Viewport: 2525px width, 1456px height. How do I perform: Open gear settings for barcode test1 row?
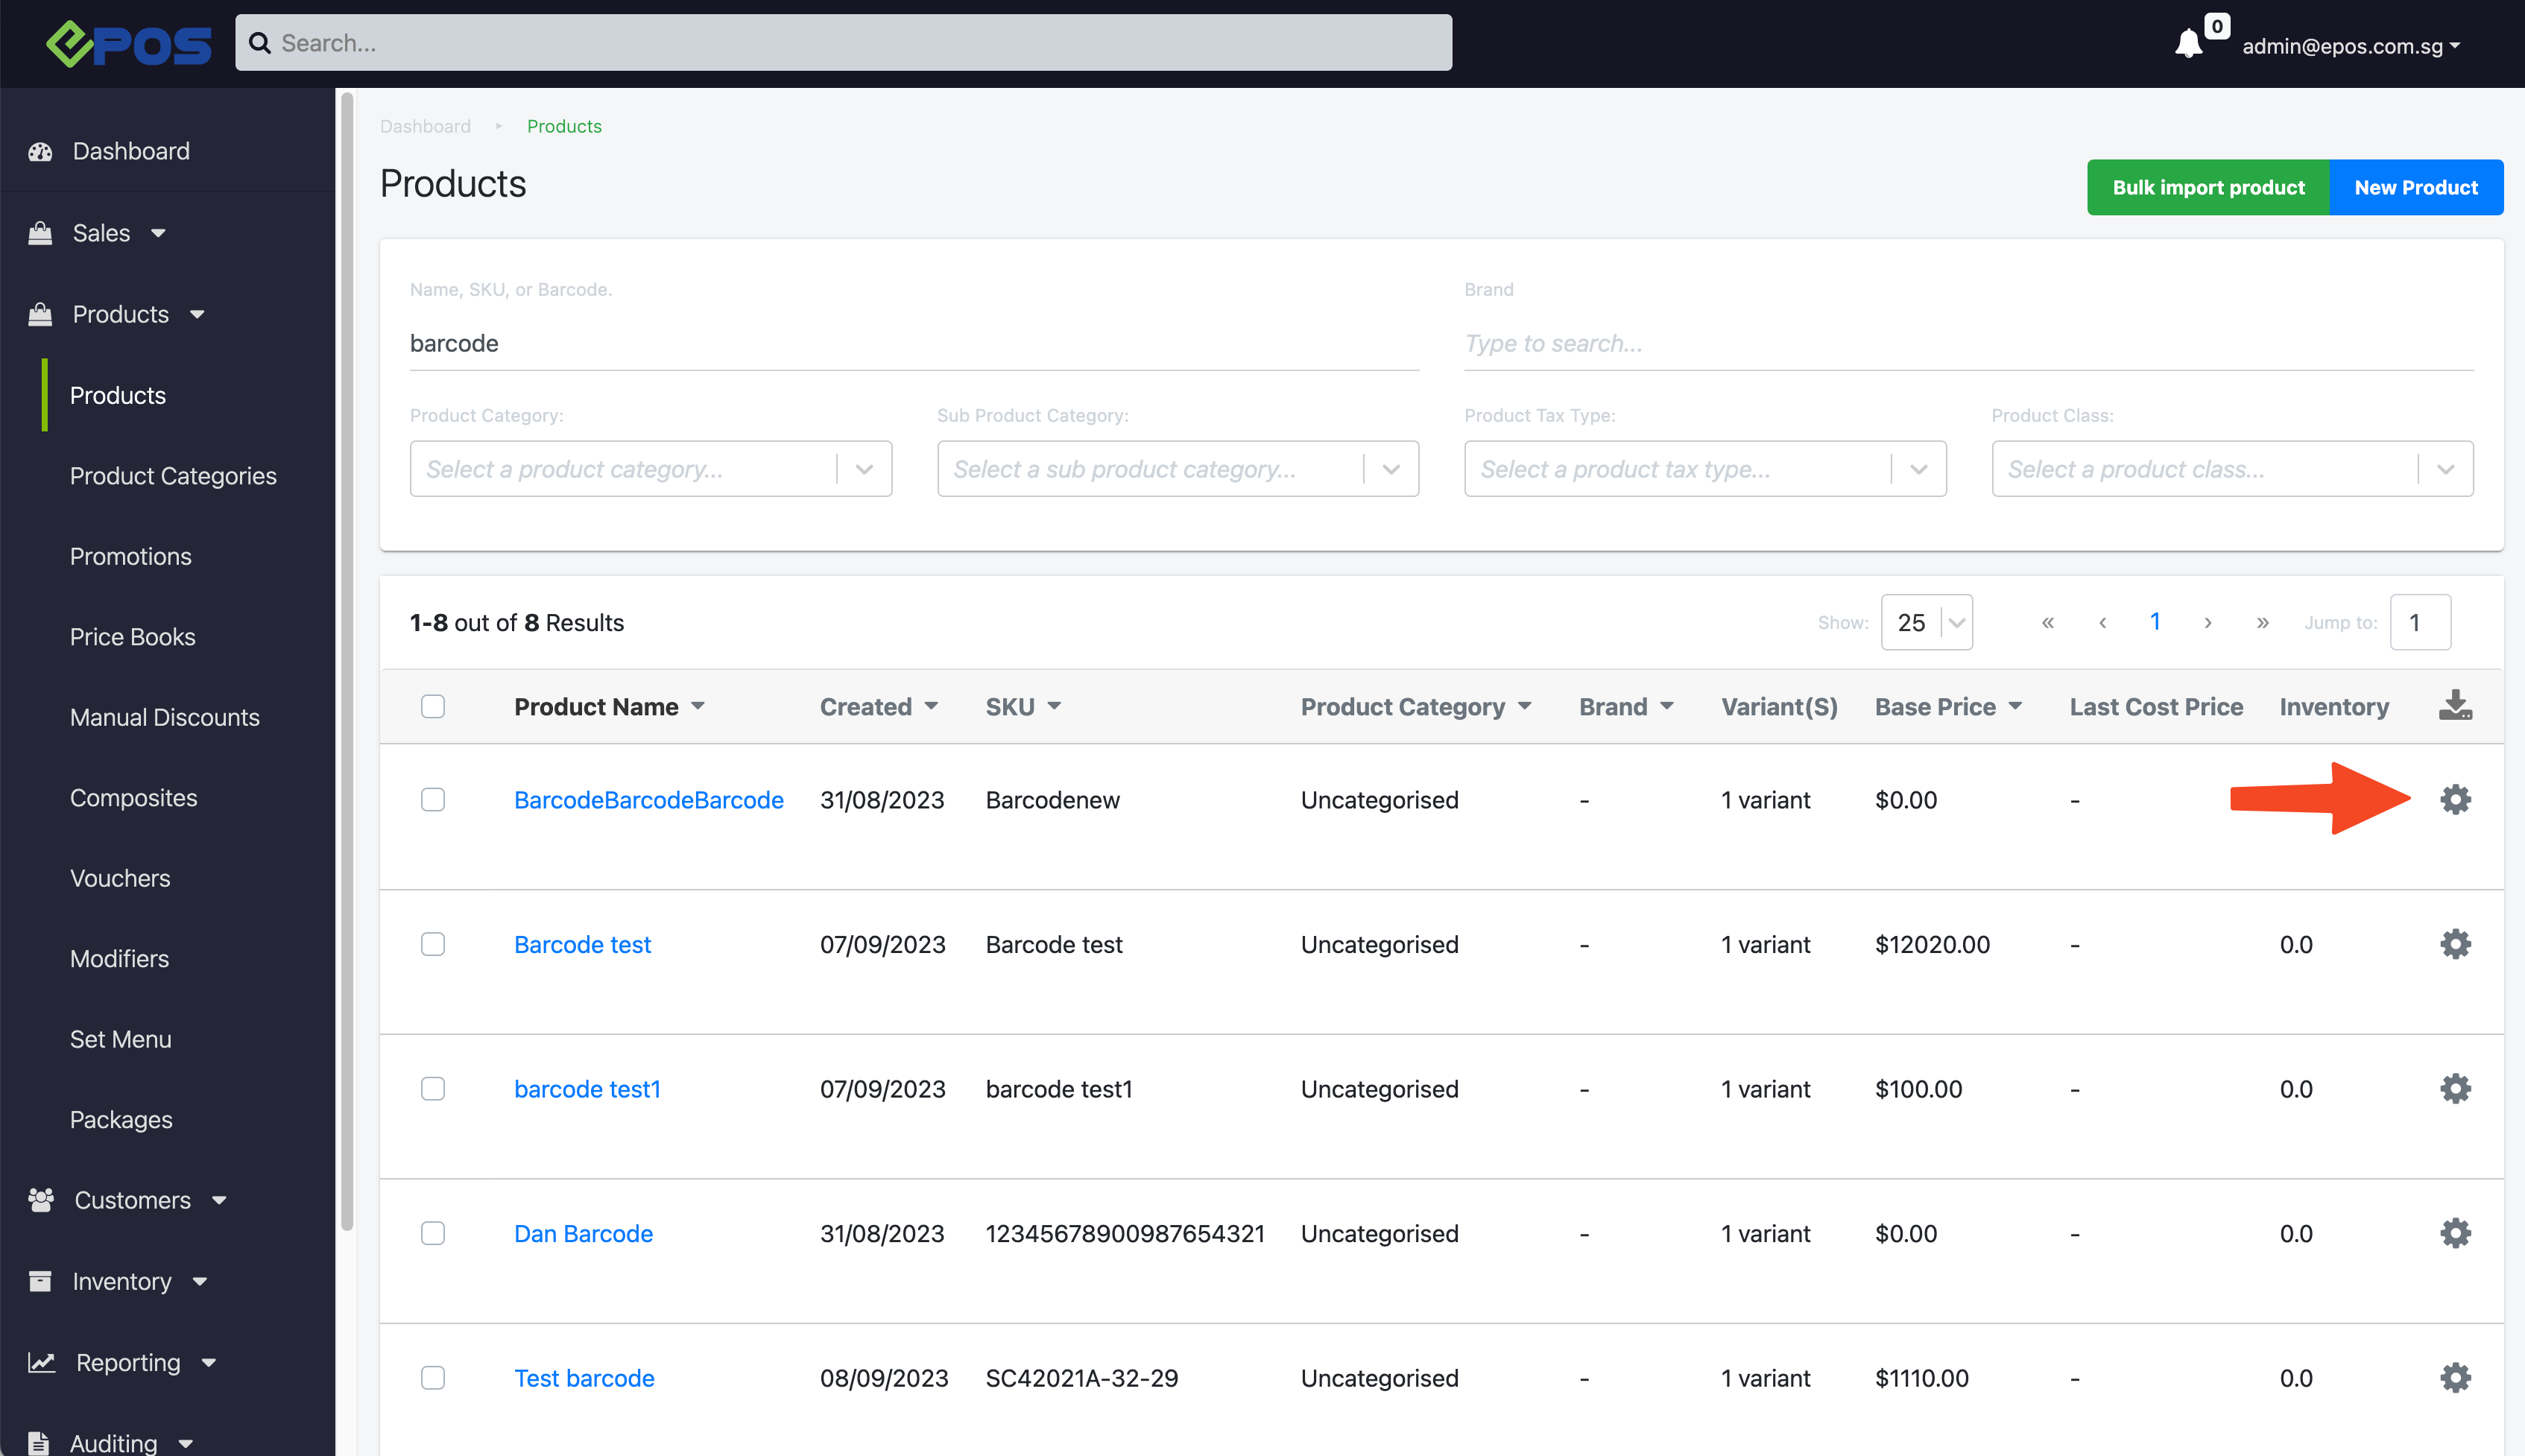[x=2455, y=1088]
